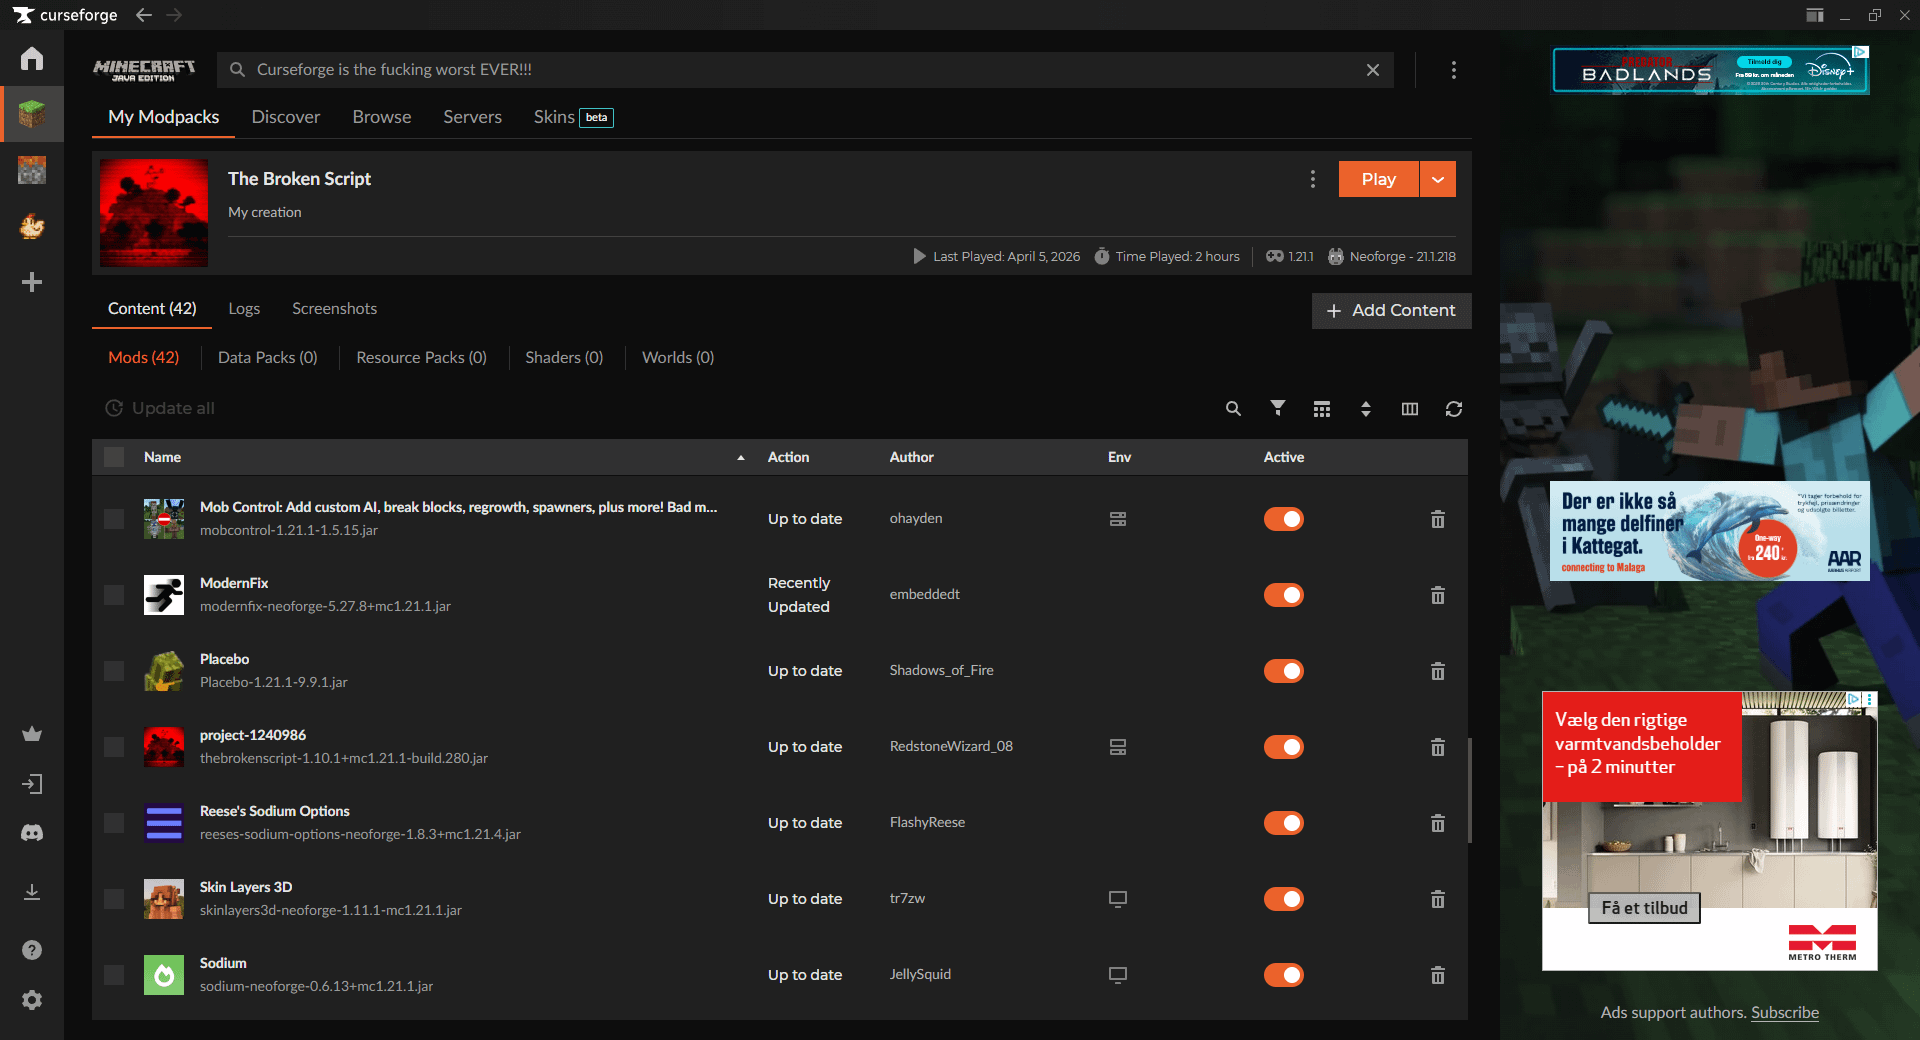The width and height of the screenshot is (1920, 1040).
Task: Show the Resource Packs (0) category
Action: tap(422, 357)
